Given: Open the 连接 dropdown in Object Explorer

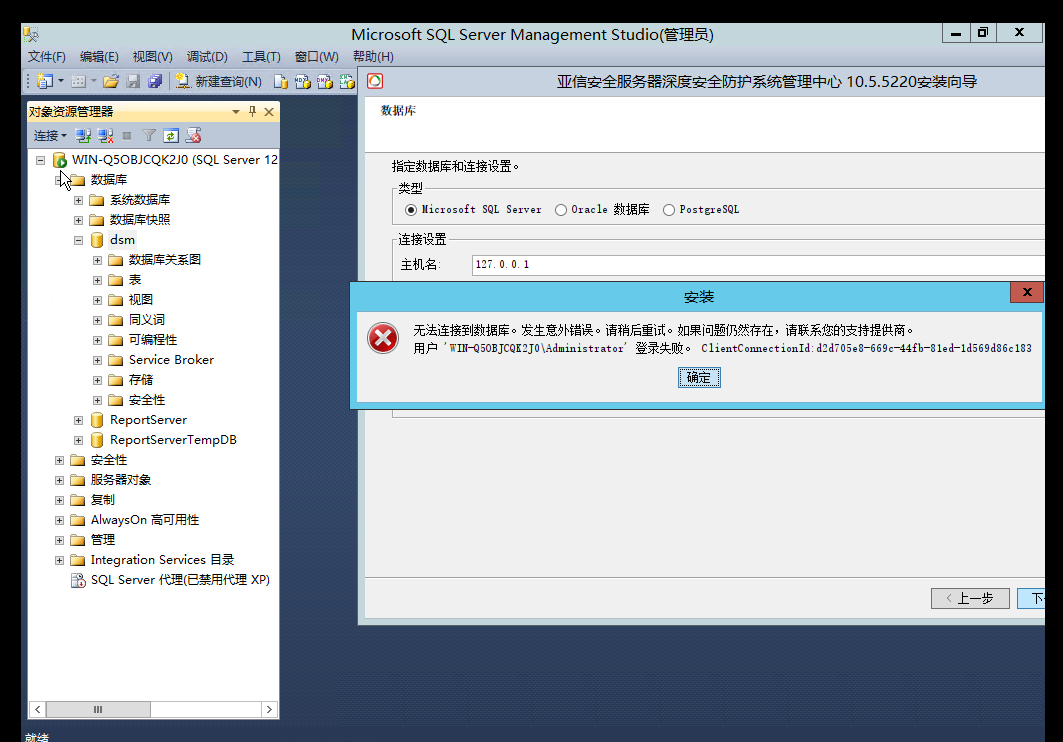Looking at the screenshot, I should tap(50, 136).
